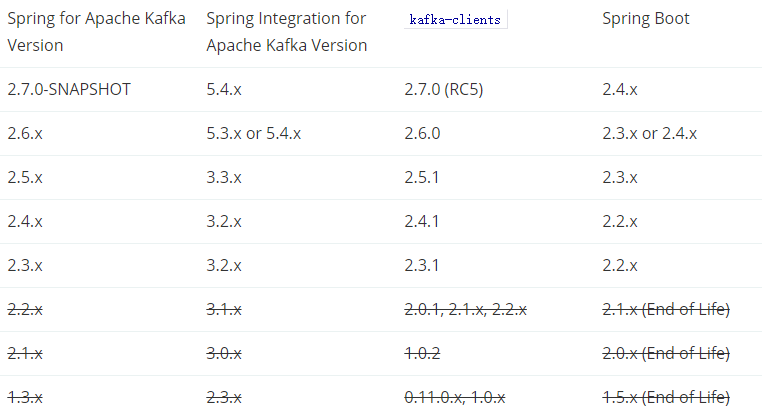Select the 2.7.0-SNAPSHOT version cell
The width and height of the screenshot is (762, 407).
(x=69, y=89)
